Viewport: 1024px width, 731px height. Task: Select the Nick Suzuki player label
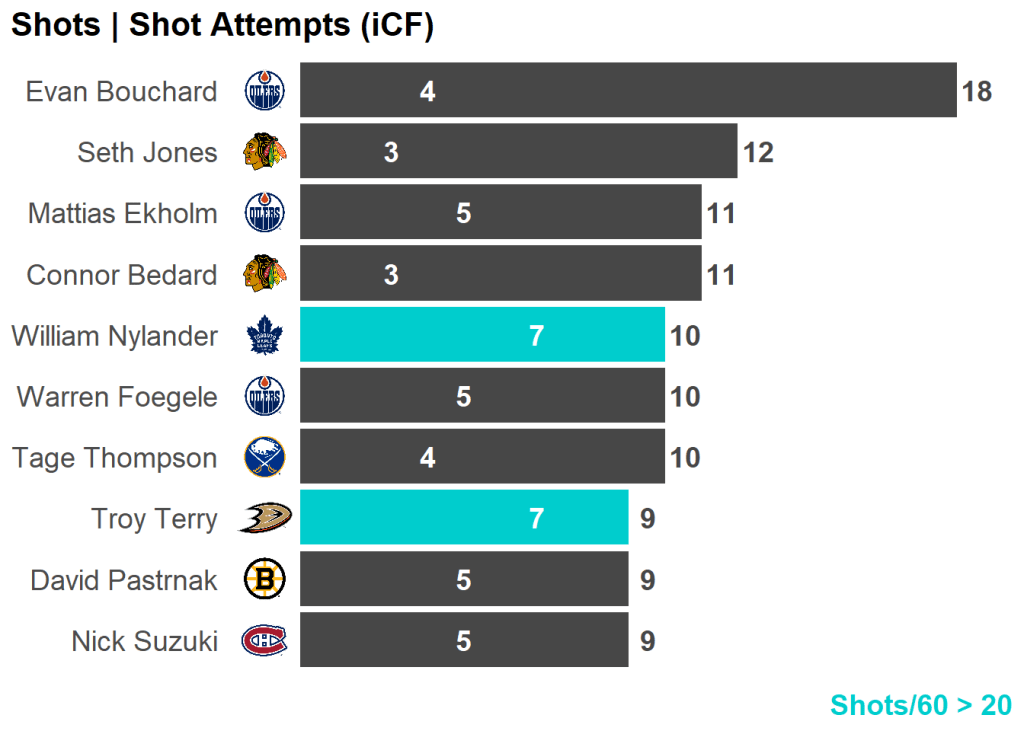(144, 641)
